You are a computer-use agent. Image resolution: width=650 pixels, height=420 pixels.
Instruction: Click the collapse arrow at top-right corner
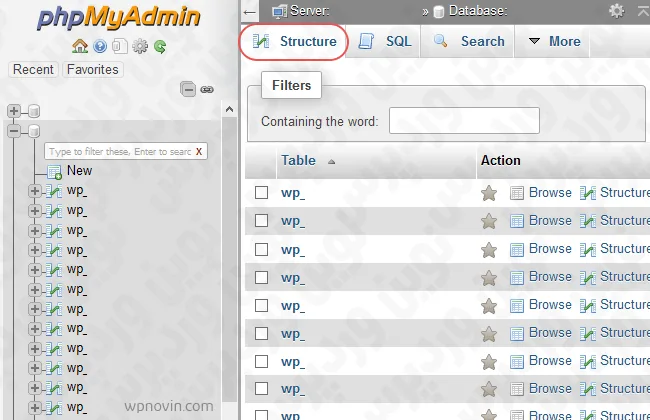[643, 11]
